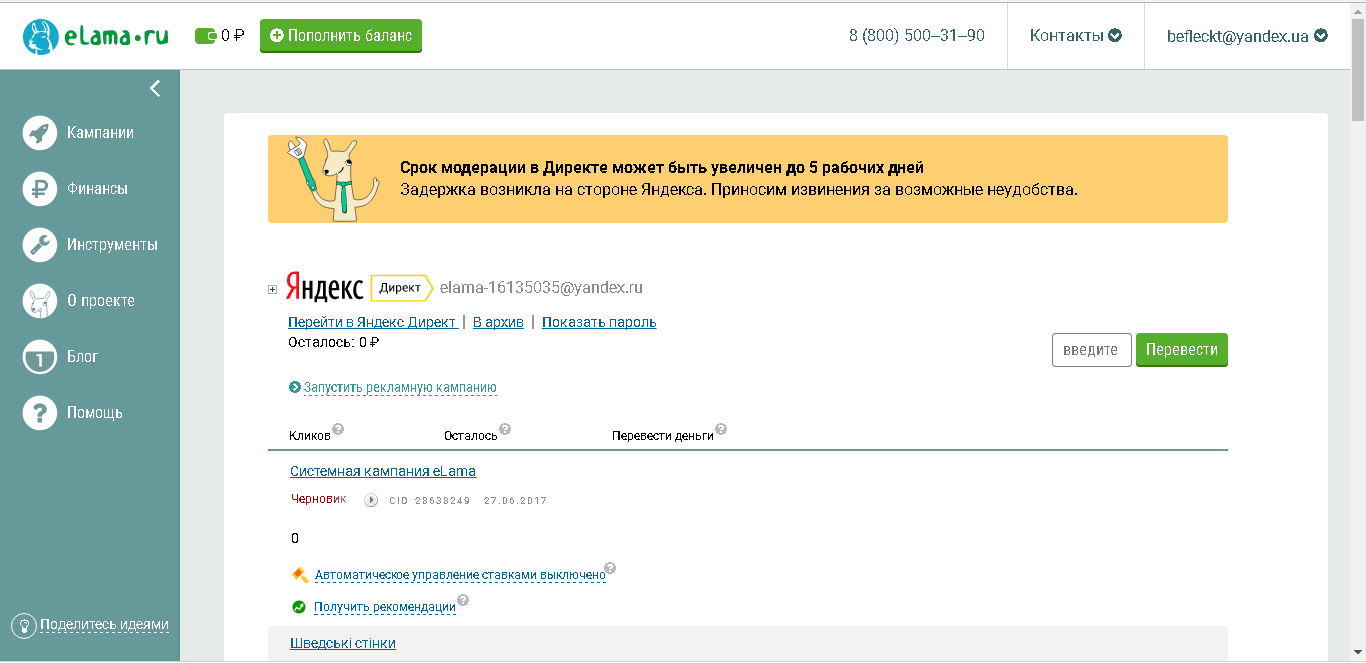Collapse the left sidebar with the chevron
The height and width of the screenshot is (664, 1366).
point(155,88)
